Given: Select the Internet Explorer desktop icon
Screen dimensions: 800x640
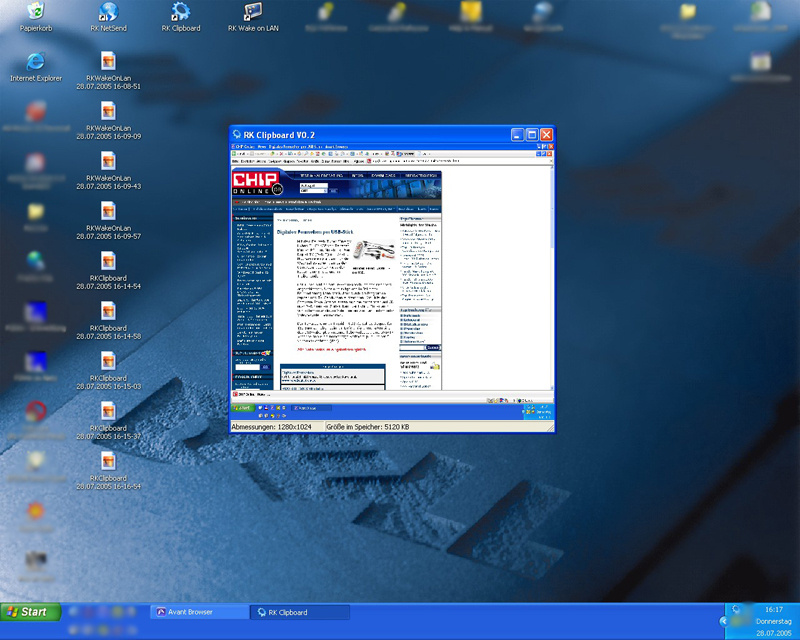Looking at the screenshot, I should [36, 61].
